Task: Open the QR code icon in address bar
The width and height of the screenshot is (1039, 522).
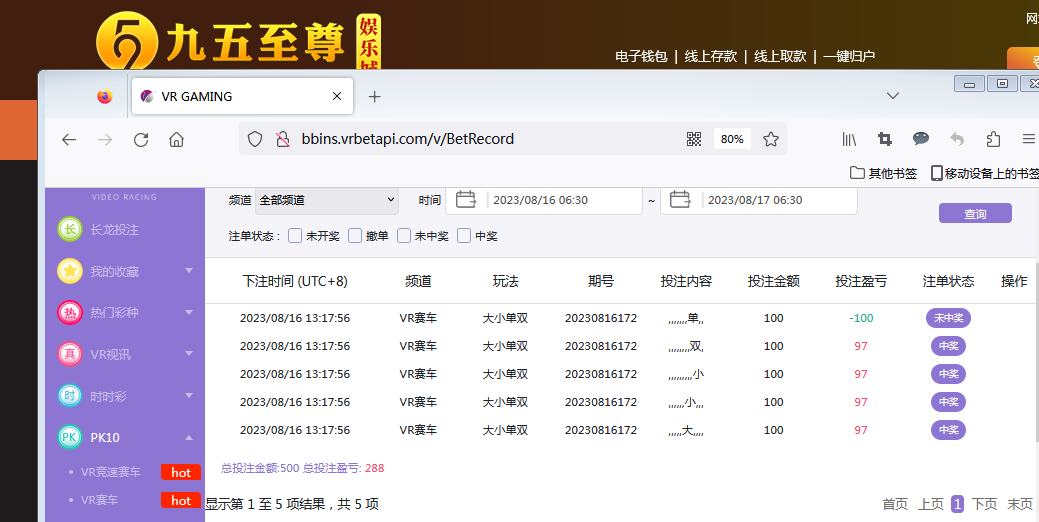Action: 694,139
